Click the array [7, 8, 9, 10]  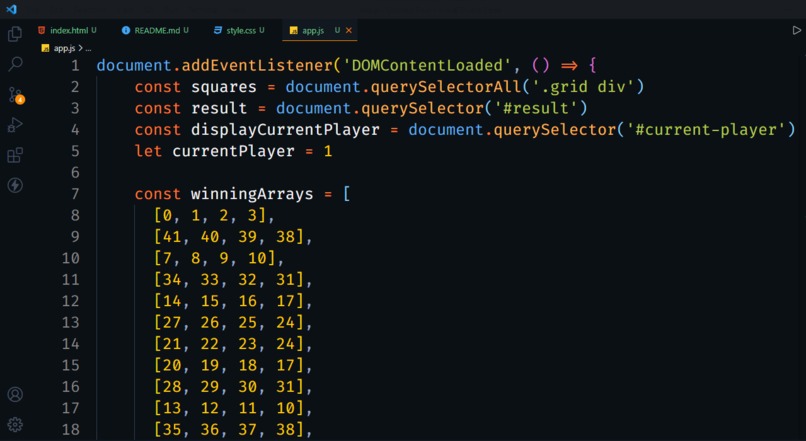(x=214, y=258)
